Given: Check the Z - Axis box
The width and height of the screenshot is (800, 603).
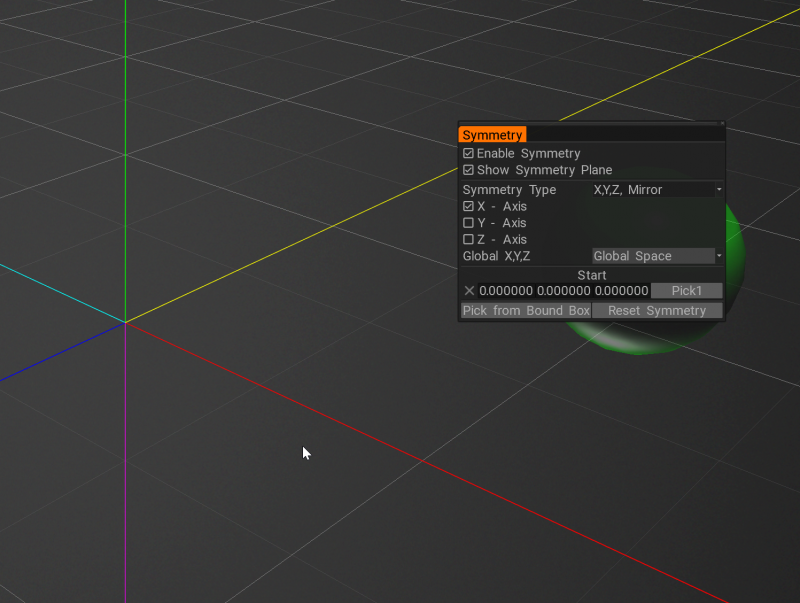Looking at the screenshot, I should (x=468, y=240).
